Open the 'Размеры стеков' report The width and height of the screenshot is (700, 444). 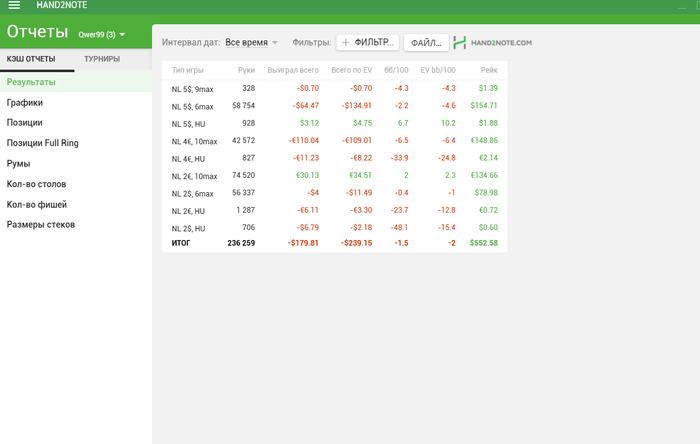(x=41, y=224)
